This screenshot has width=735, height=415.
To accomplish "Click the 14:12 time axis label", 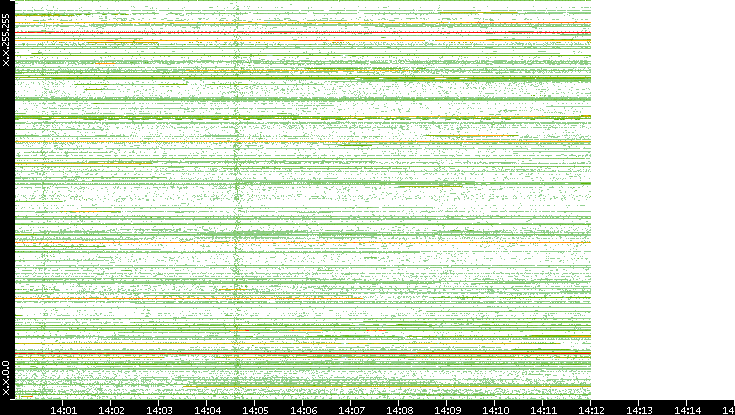I will pos(591,410).
